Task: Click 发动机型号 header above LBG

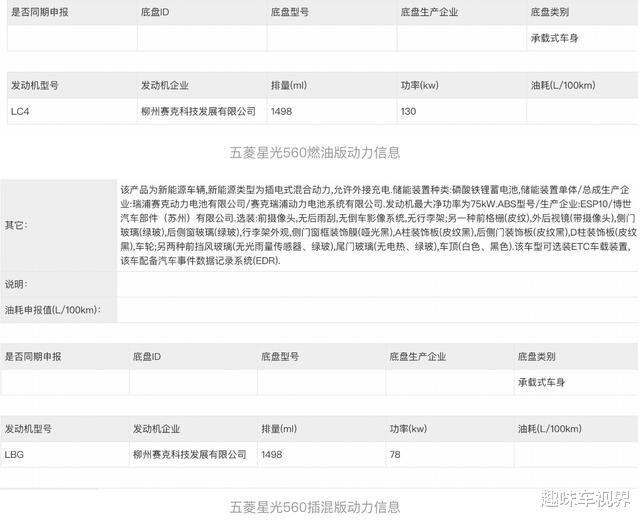Action: 28,429
